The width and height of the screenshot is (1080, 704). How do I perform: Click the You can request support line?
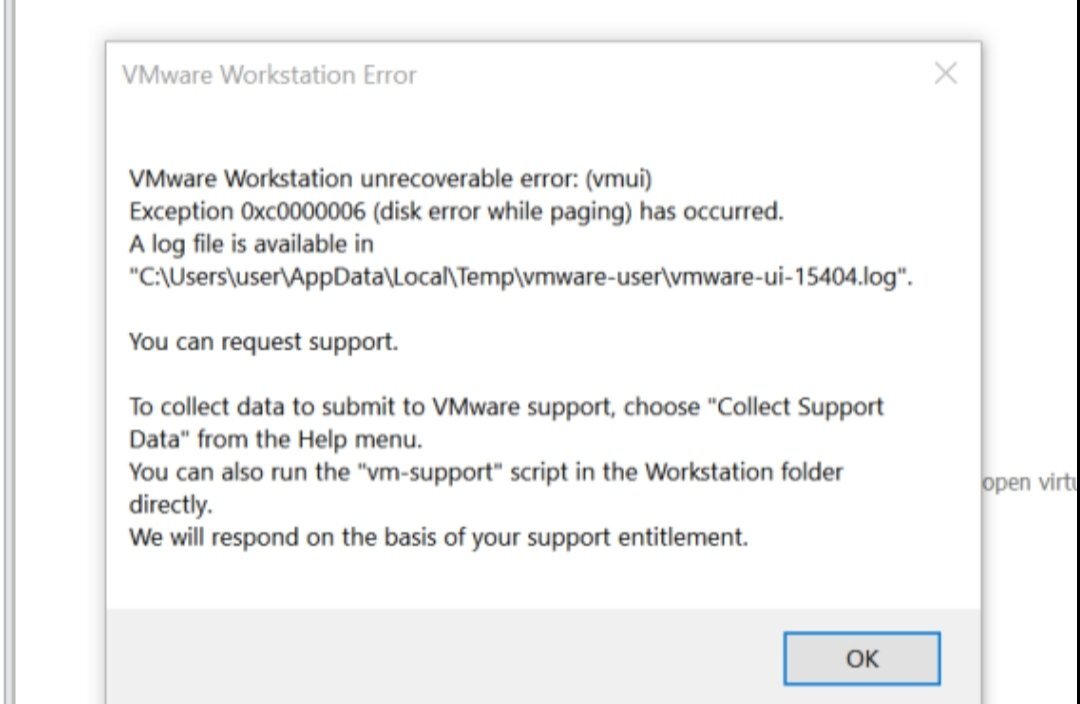coord(263,342)
